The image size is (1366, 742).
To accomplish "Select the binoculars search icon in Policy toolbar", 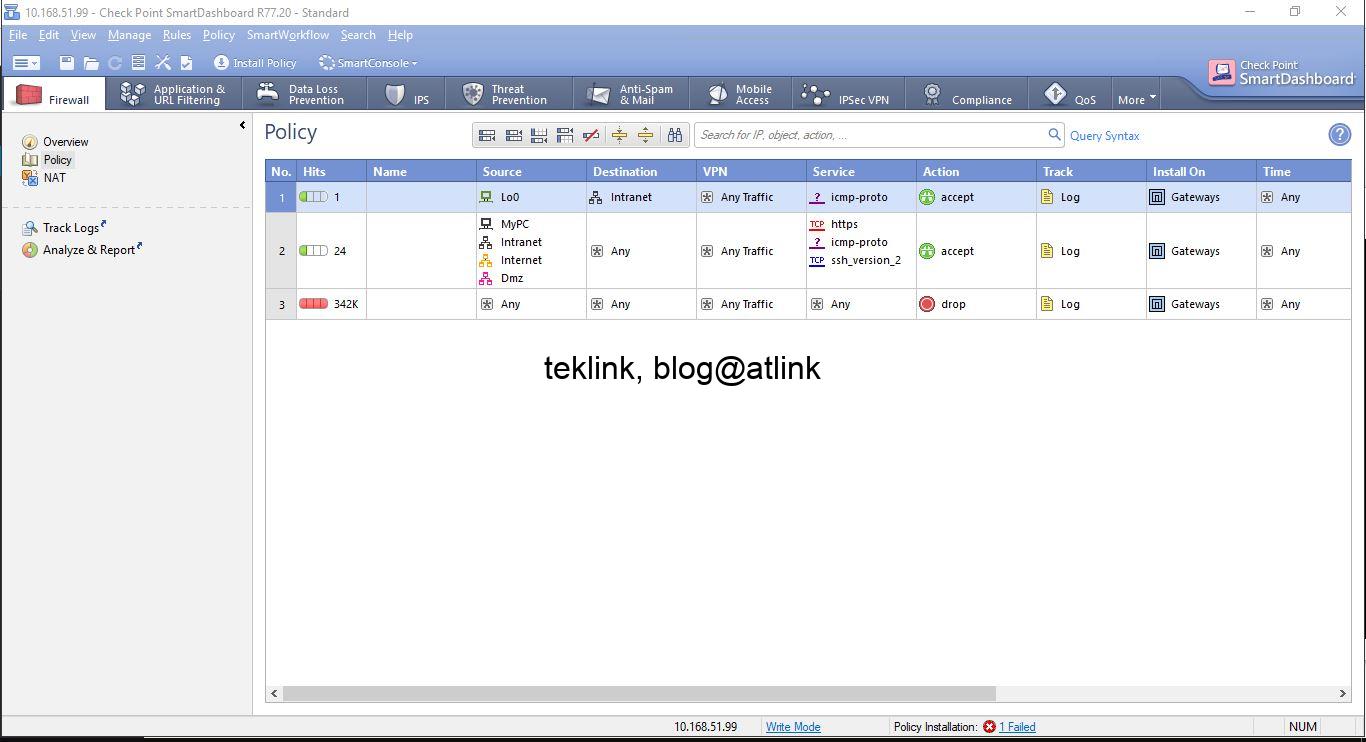I will [675, 134].
